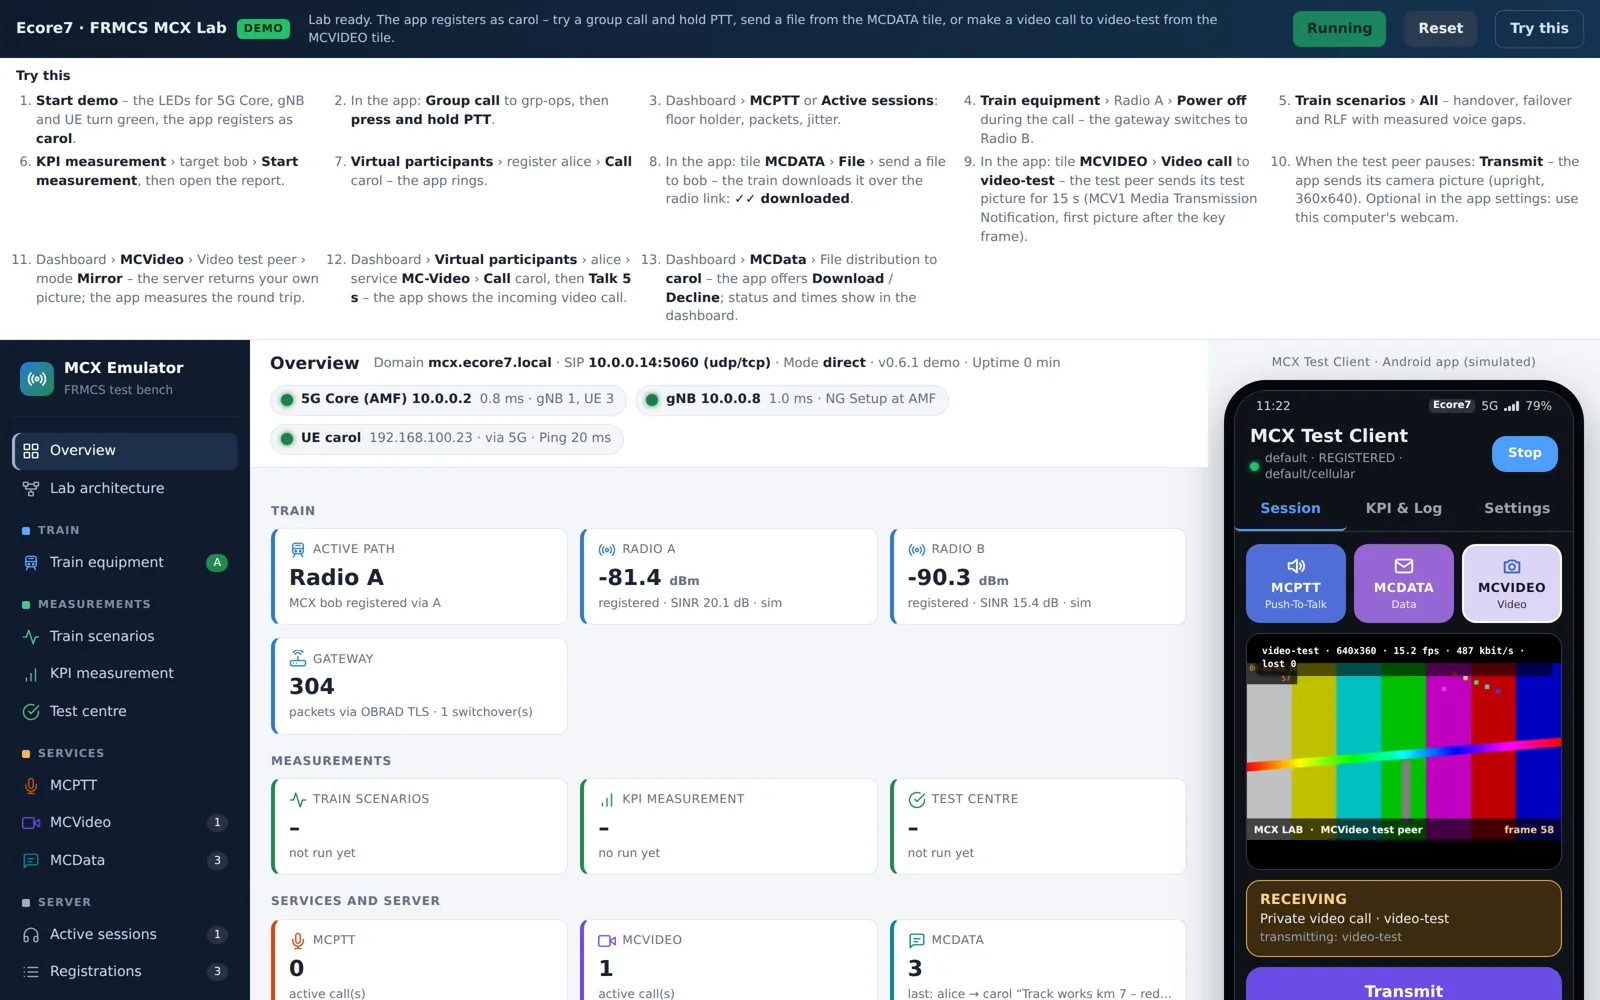The image size is (1600, 1000).
Task: Open the MCDATA Data tile
Action: [x=1403, y=584]
